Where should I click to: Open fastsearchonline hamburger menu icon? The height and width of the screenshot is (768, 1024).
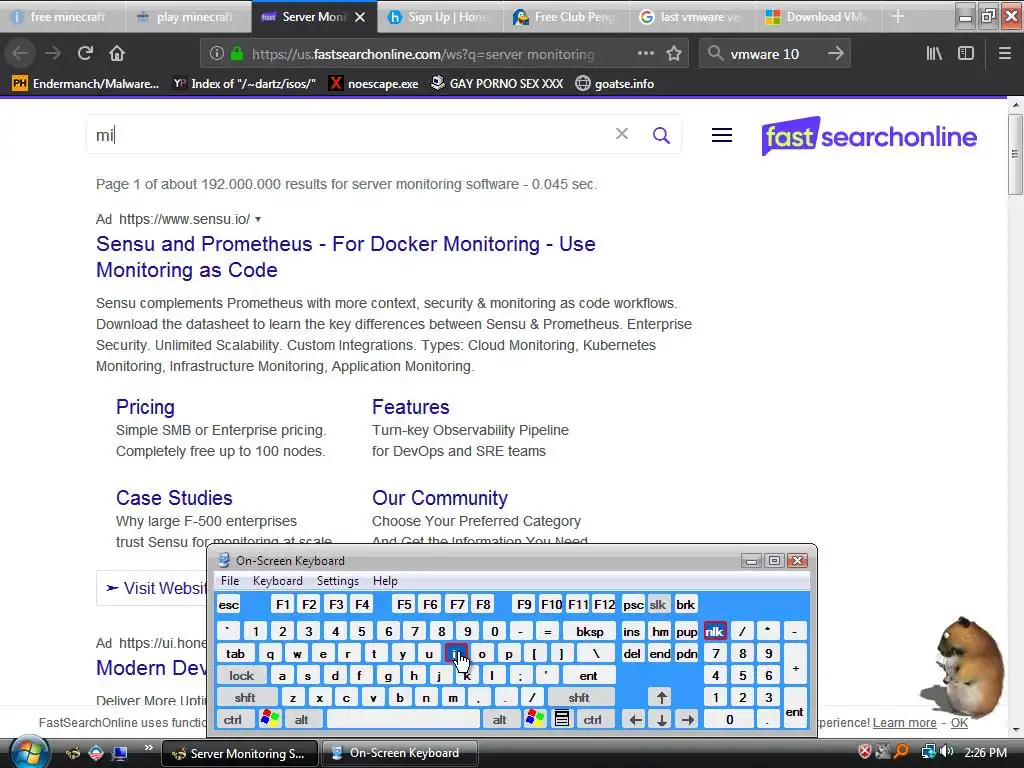tap(722, 135)
